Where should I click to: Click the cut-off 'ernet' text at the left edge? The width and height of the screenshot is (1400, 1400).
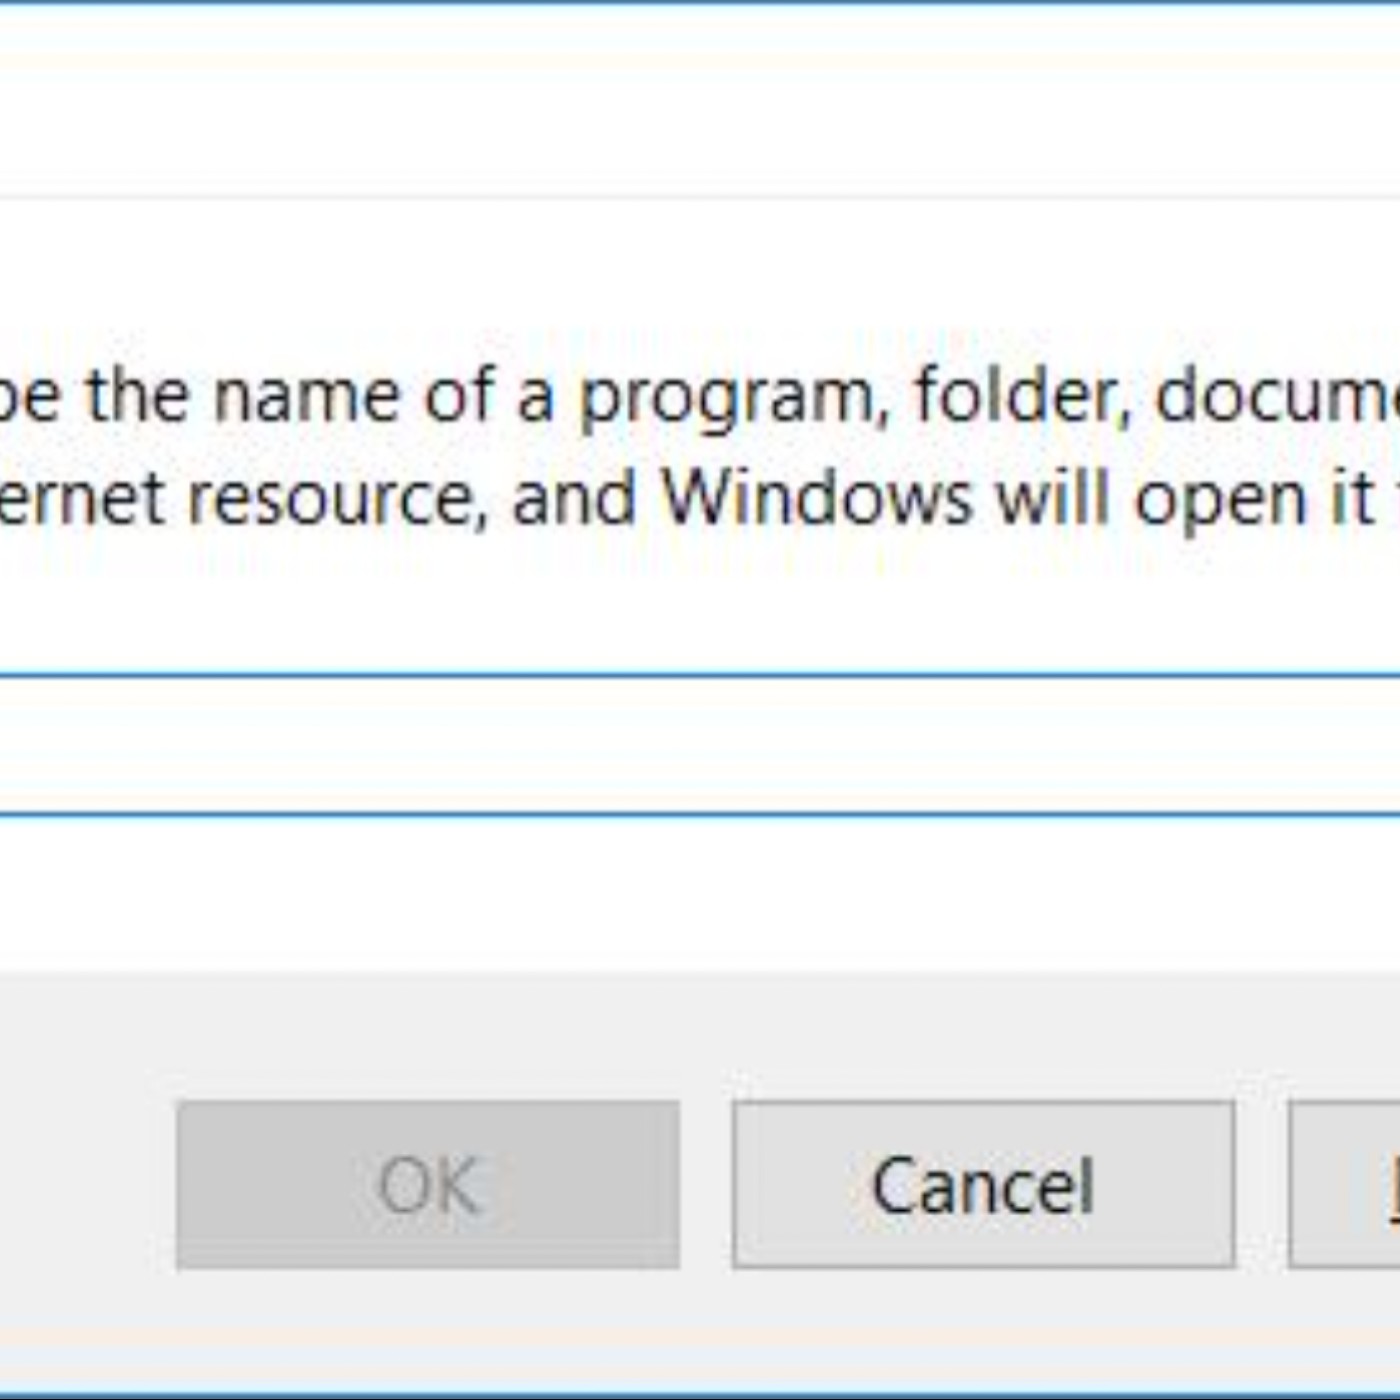point(80,498)
